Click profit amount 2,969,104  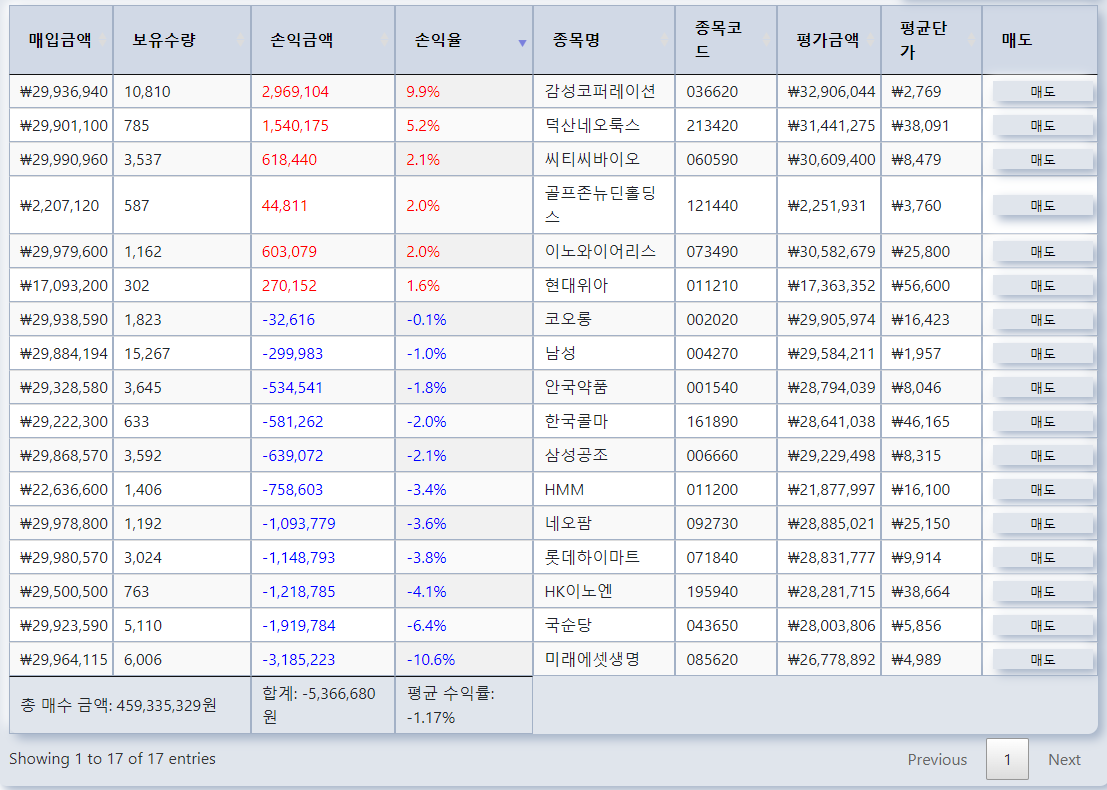point(295,92)
